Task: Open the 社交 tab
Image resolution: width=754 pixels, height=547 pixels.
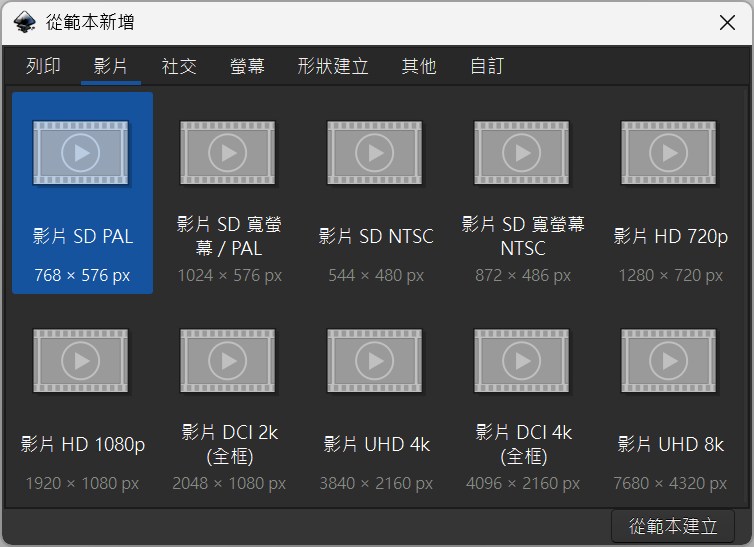Action: [179, 67]
